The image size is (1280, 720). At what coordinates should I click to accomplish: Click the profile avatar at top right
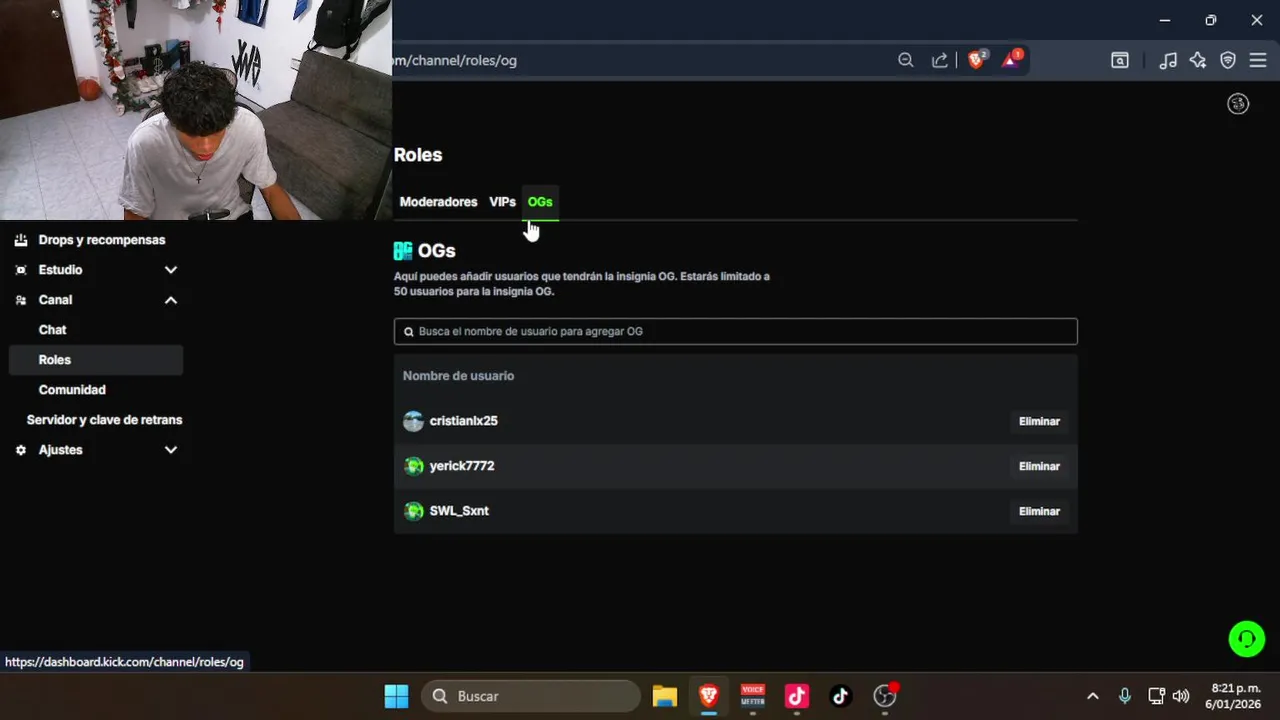tap(1238, 104)
